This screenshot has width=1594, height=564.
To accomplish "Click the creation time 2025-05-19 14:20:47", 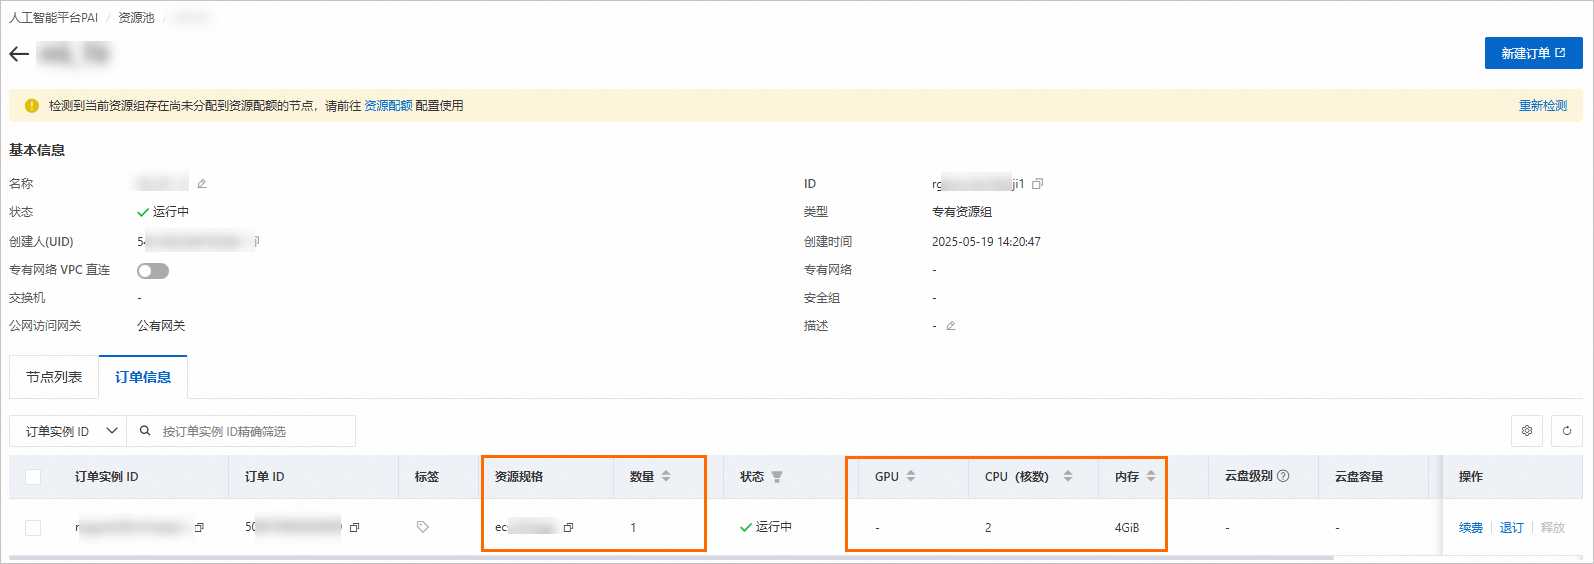I will 986,242.
